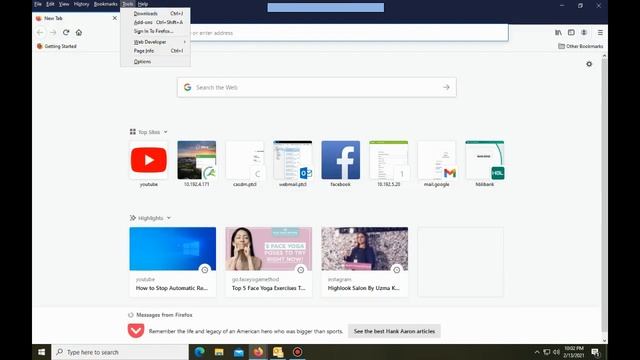
Task: Open the taskbar clock and date
Action: [x=573, y=352]
